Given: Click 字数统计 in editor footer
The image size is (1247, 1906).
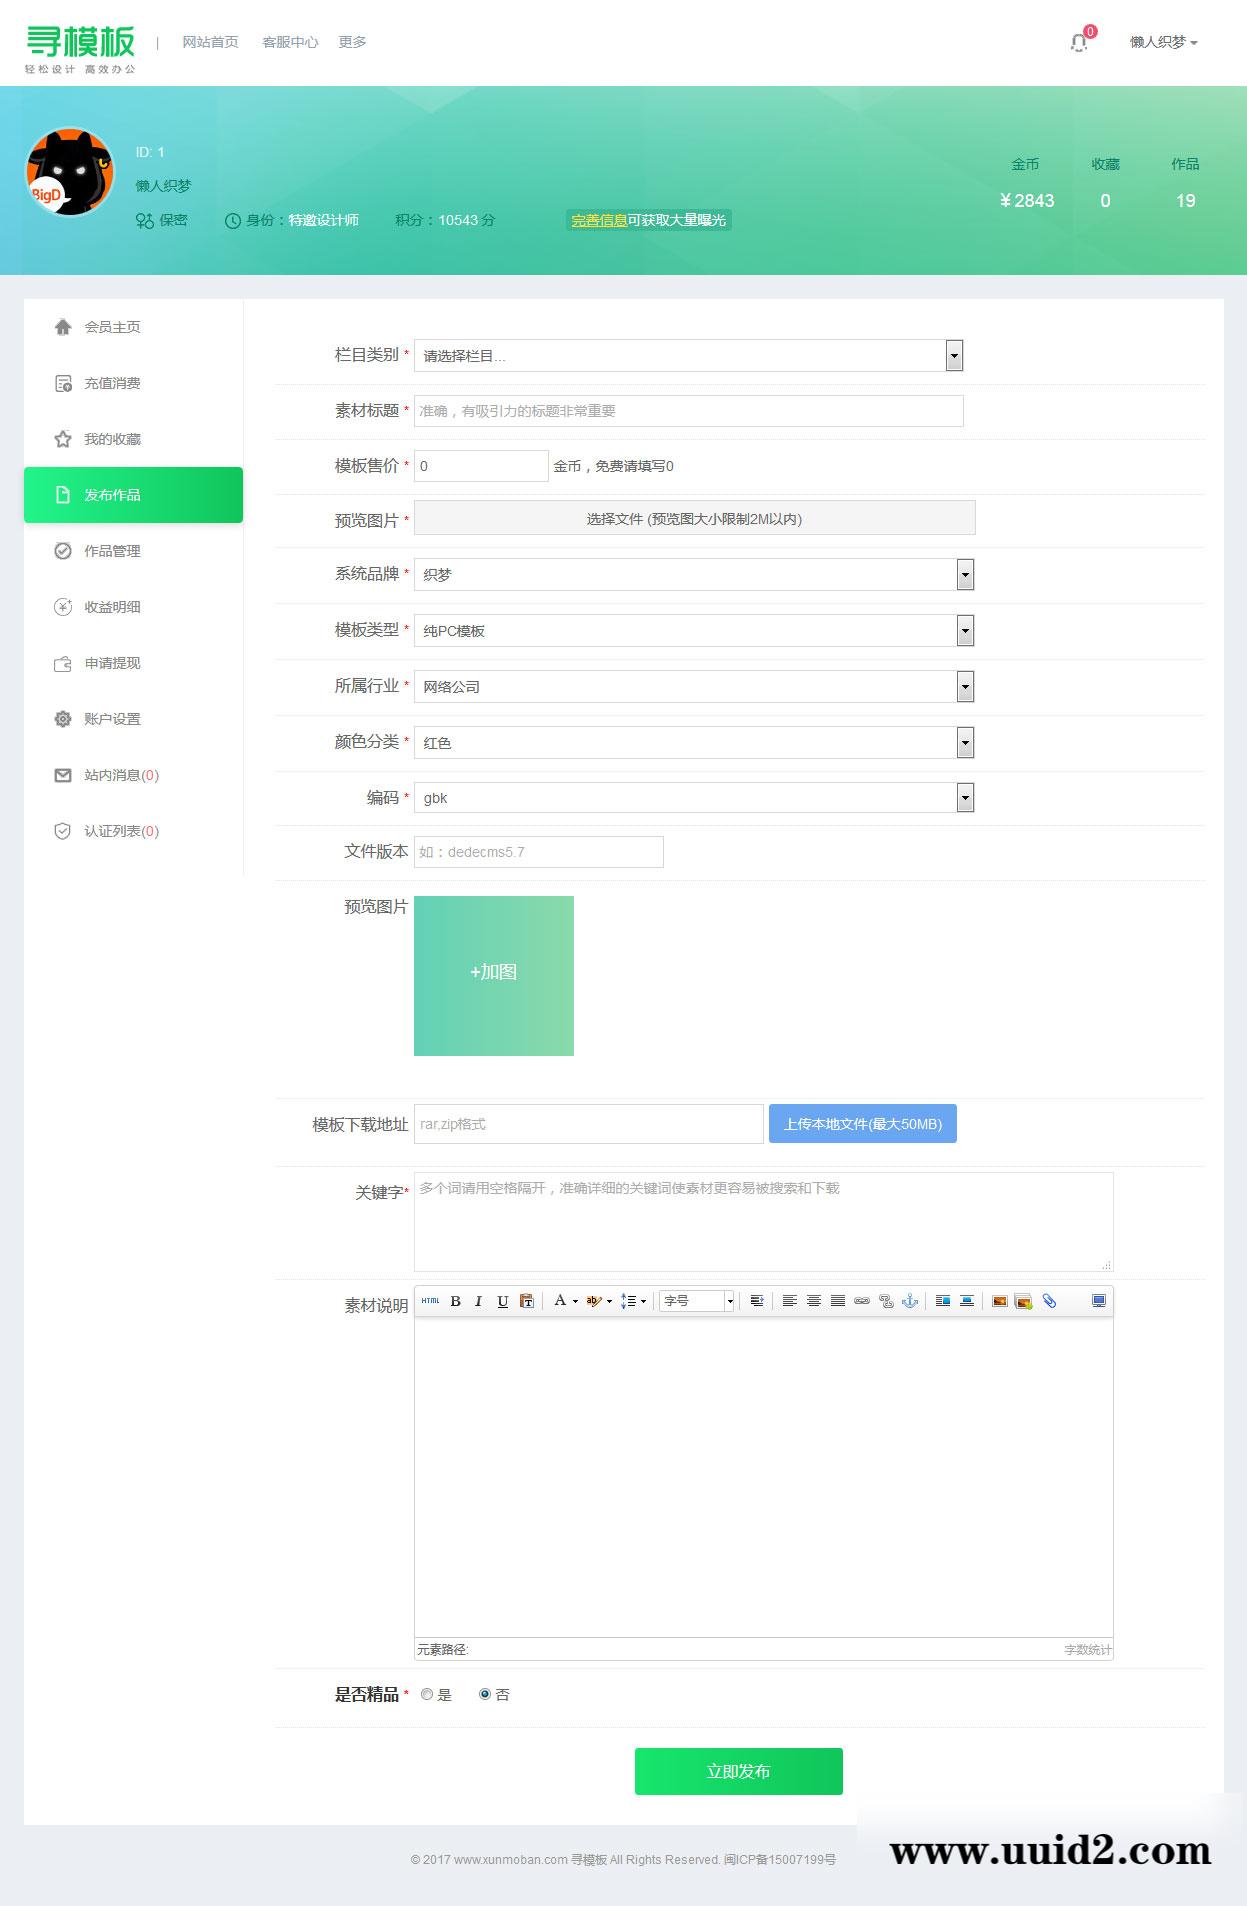Looking at the screenshot, I should [1087, 1650].
